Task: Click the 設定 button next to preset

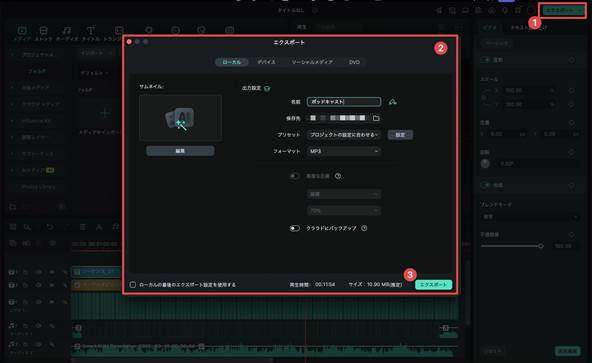Action: [400, 135]
